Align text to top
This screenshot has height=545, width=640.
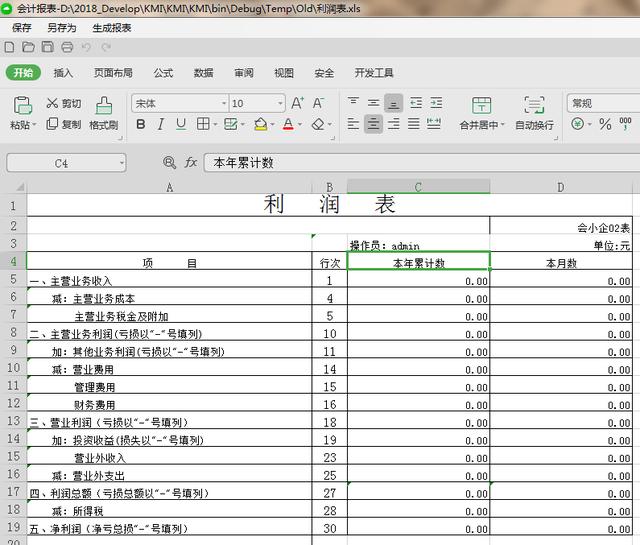click(x=353, y=102)
